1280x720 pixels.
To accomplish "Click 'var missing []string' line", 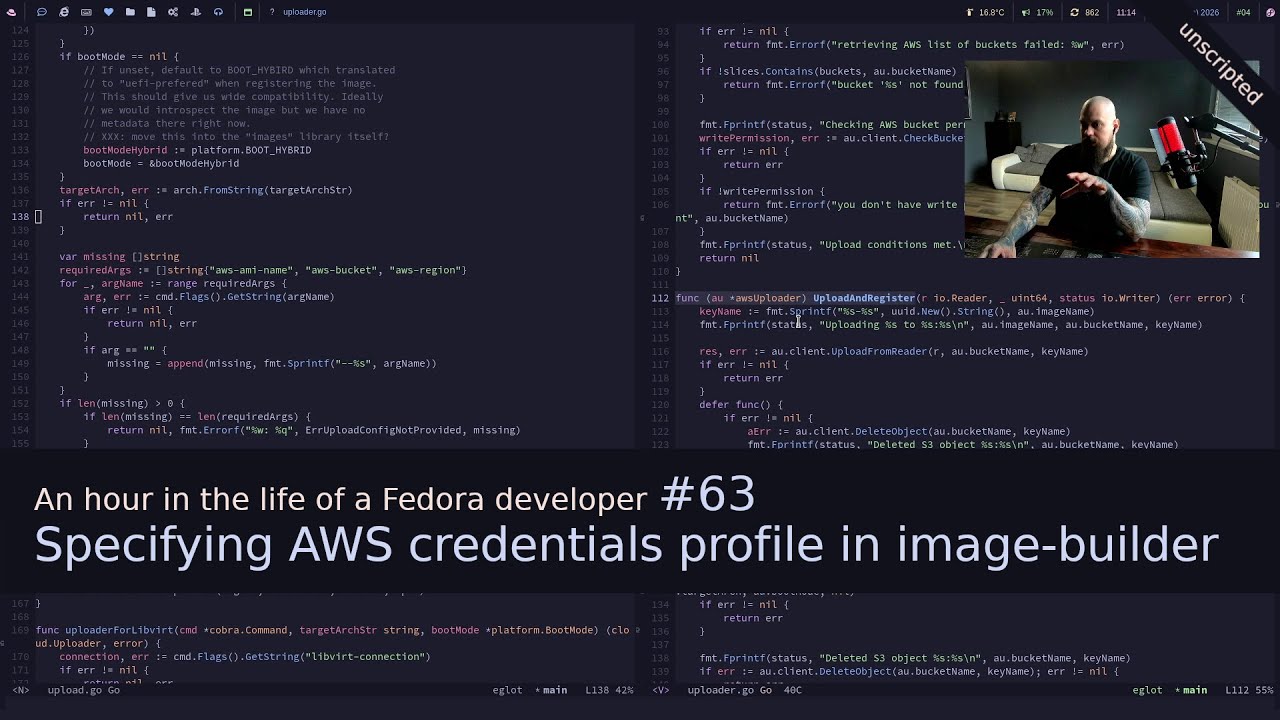I will 119,257.
